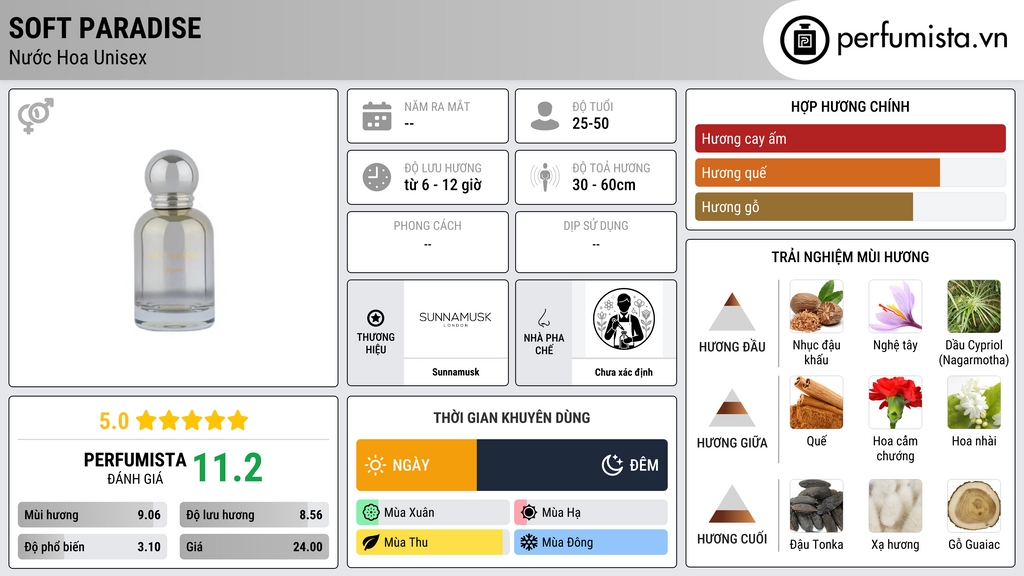Click the calendar icon for Năm ra mắt
1024x576 pixels.
[377, 116]
